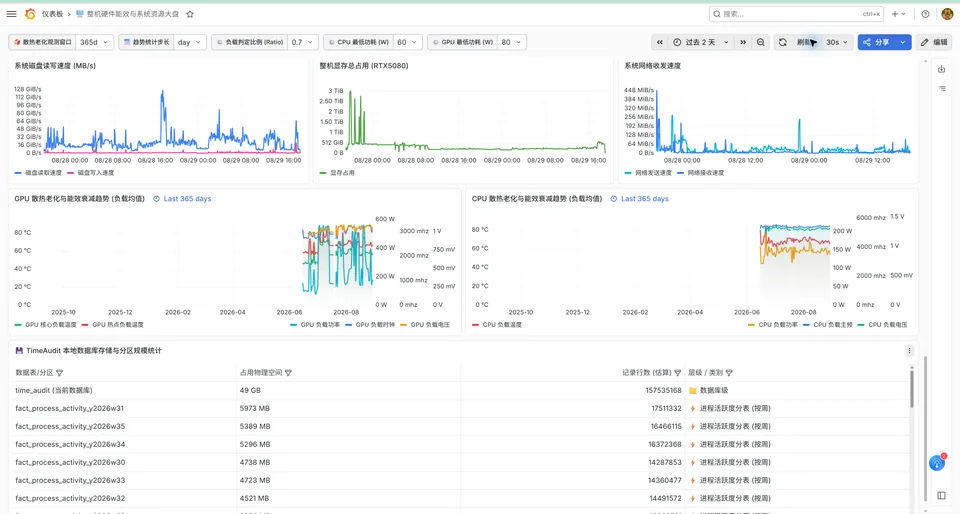Zoom out the time range

(x=760, y=42)
